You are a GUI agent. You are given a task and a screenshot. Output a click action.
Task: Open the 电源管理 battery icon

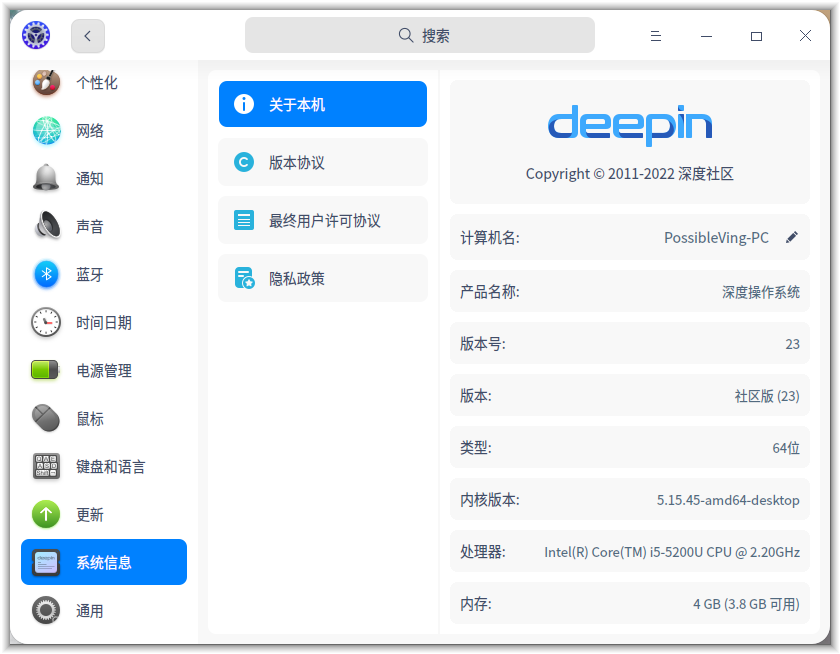pos(46,370)
